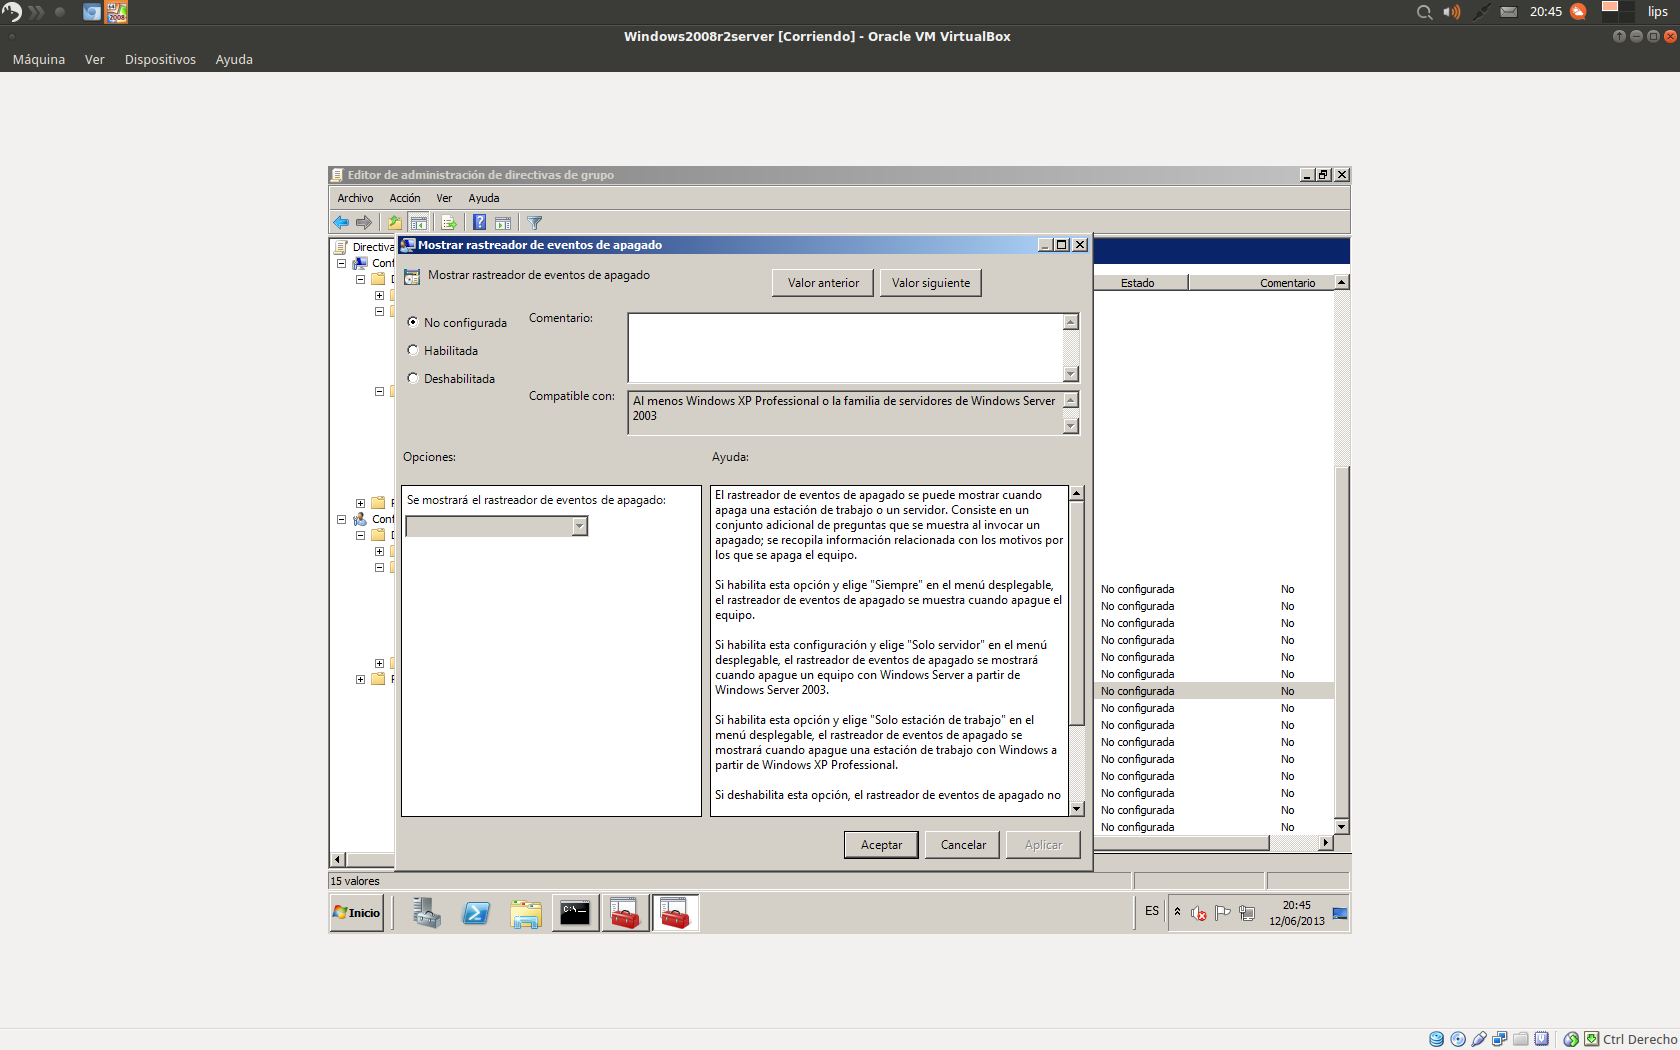This screenshot has height=1050, width=1680.
Task: Select the Habilitada radio button
Action: coord(413,350)
